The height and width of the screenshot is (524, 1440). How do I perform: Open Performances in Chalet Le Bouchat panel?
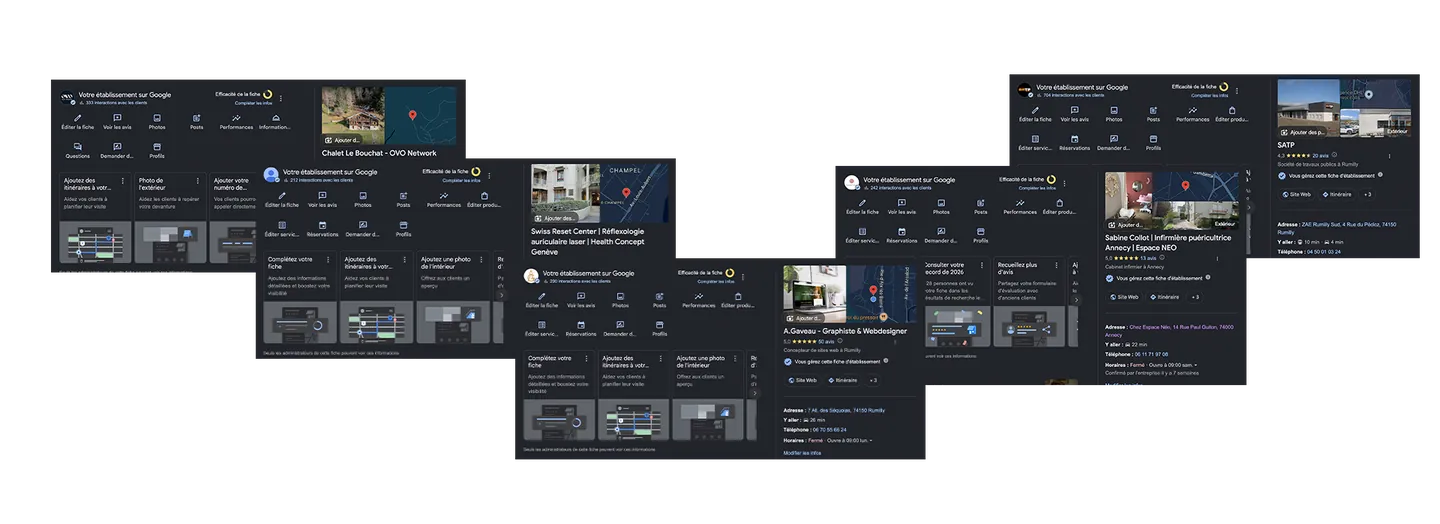point(236,122)
